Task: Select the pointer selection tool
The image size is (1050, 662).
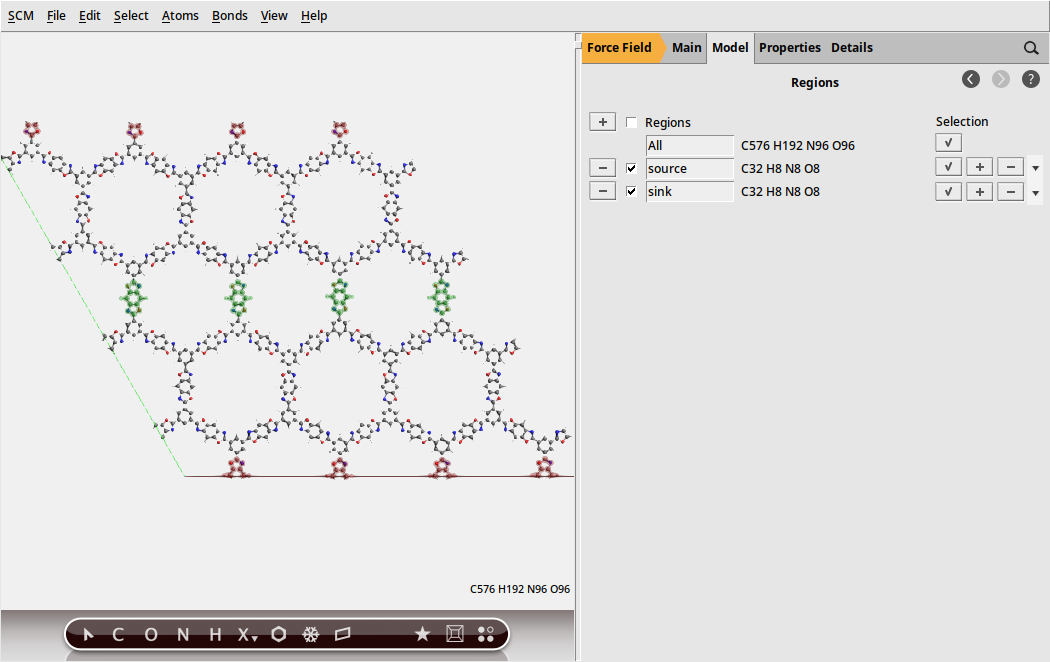Action: (88, 634)
